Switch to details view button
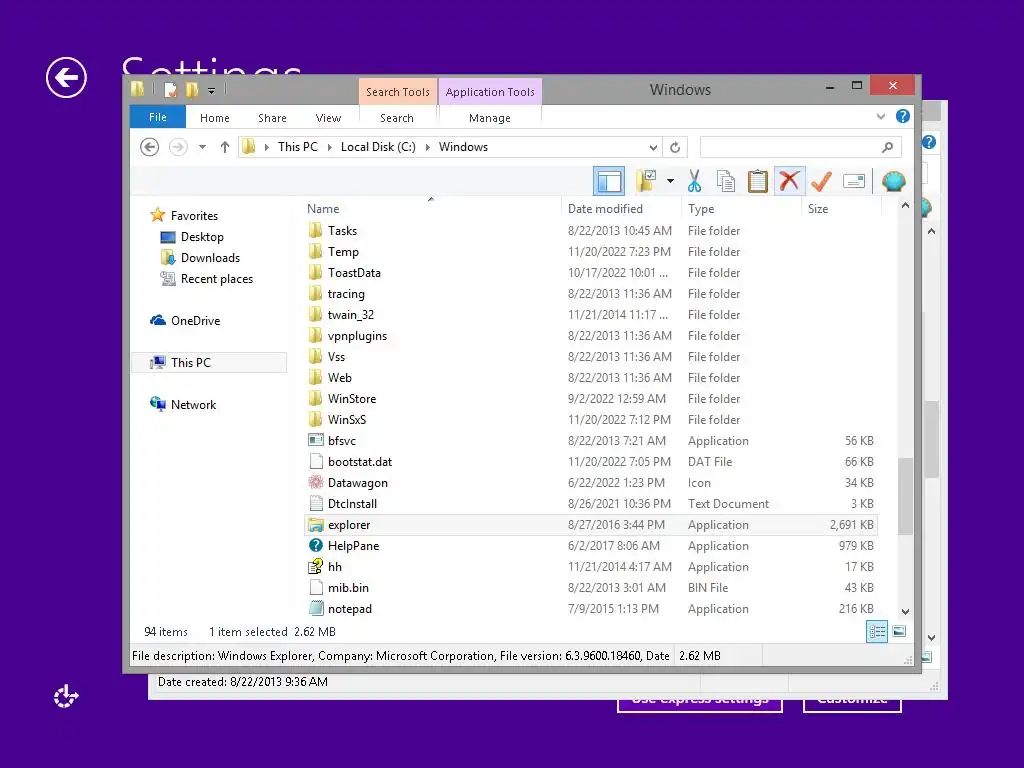1024x768 pixels. 876,632
